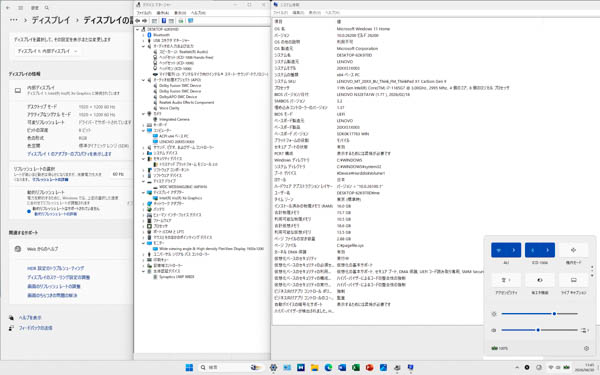Toggle the Wi-Fi quick setting tile

pyautogui.click(x=499, y=250)
